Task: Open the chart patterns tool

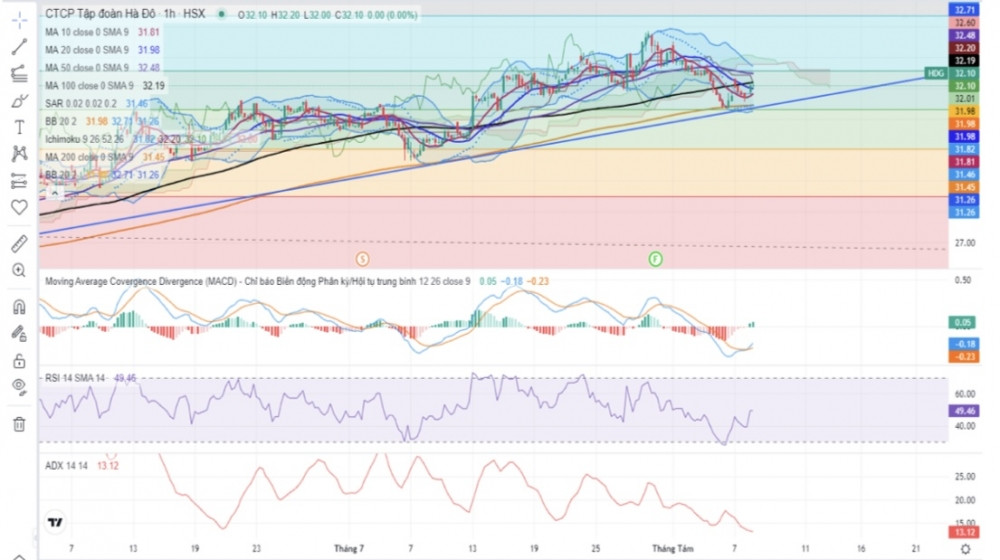Action: (19, 153)
